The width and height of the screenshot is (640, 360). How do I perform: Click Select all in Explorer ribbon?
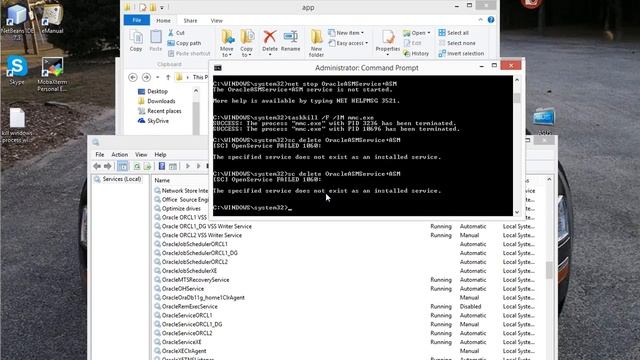(x=453, y=33)
